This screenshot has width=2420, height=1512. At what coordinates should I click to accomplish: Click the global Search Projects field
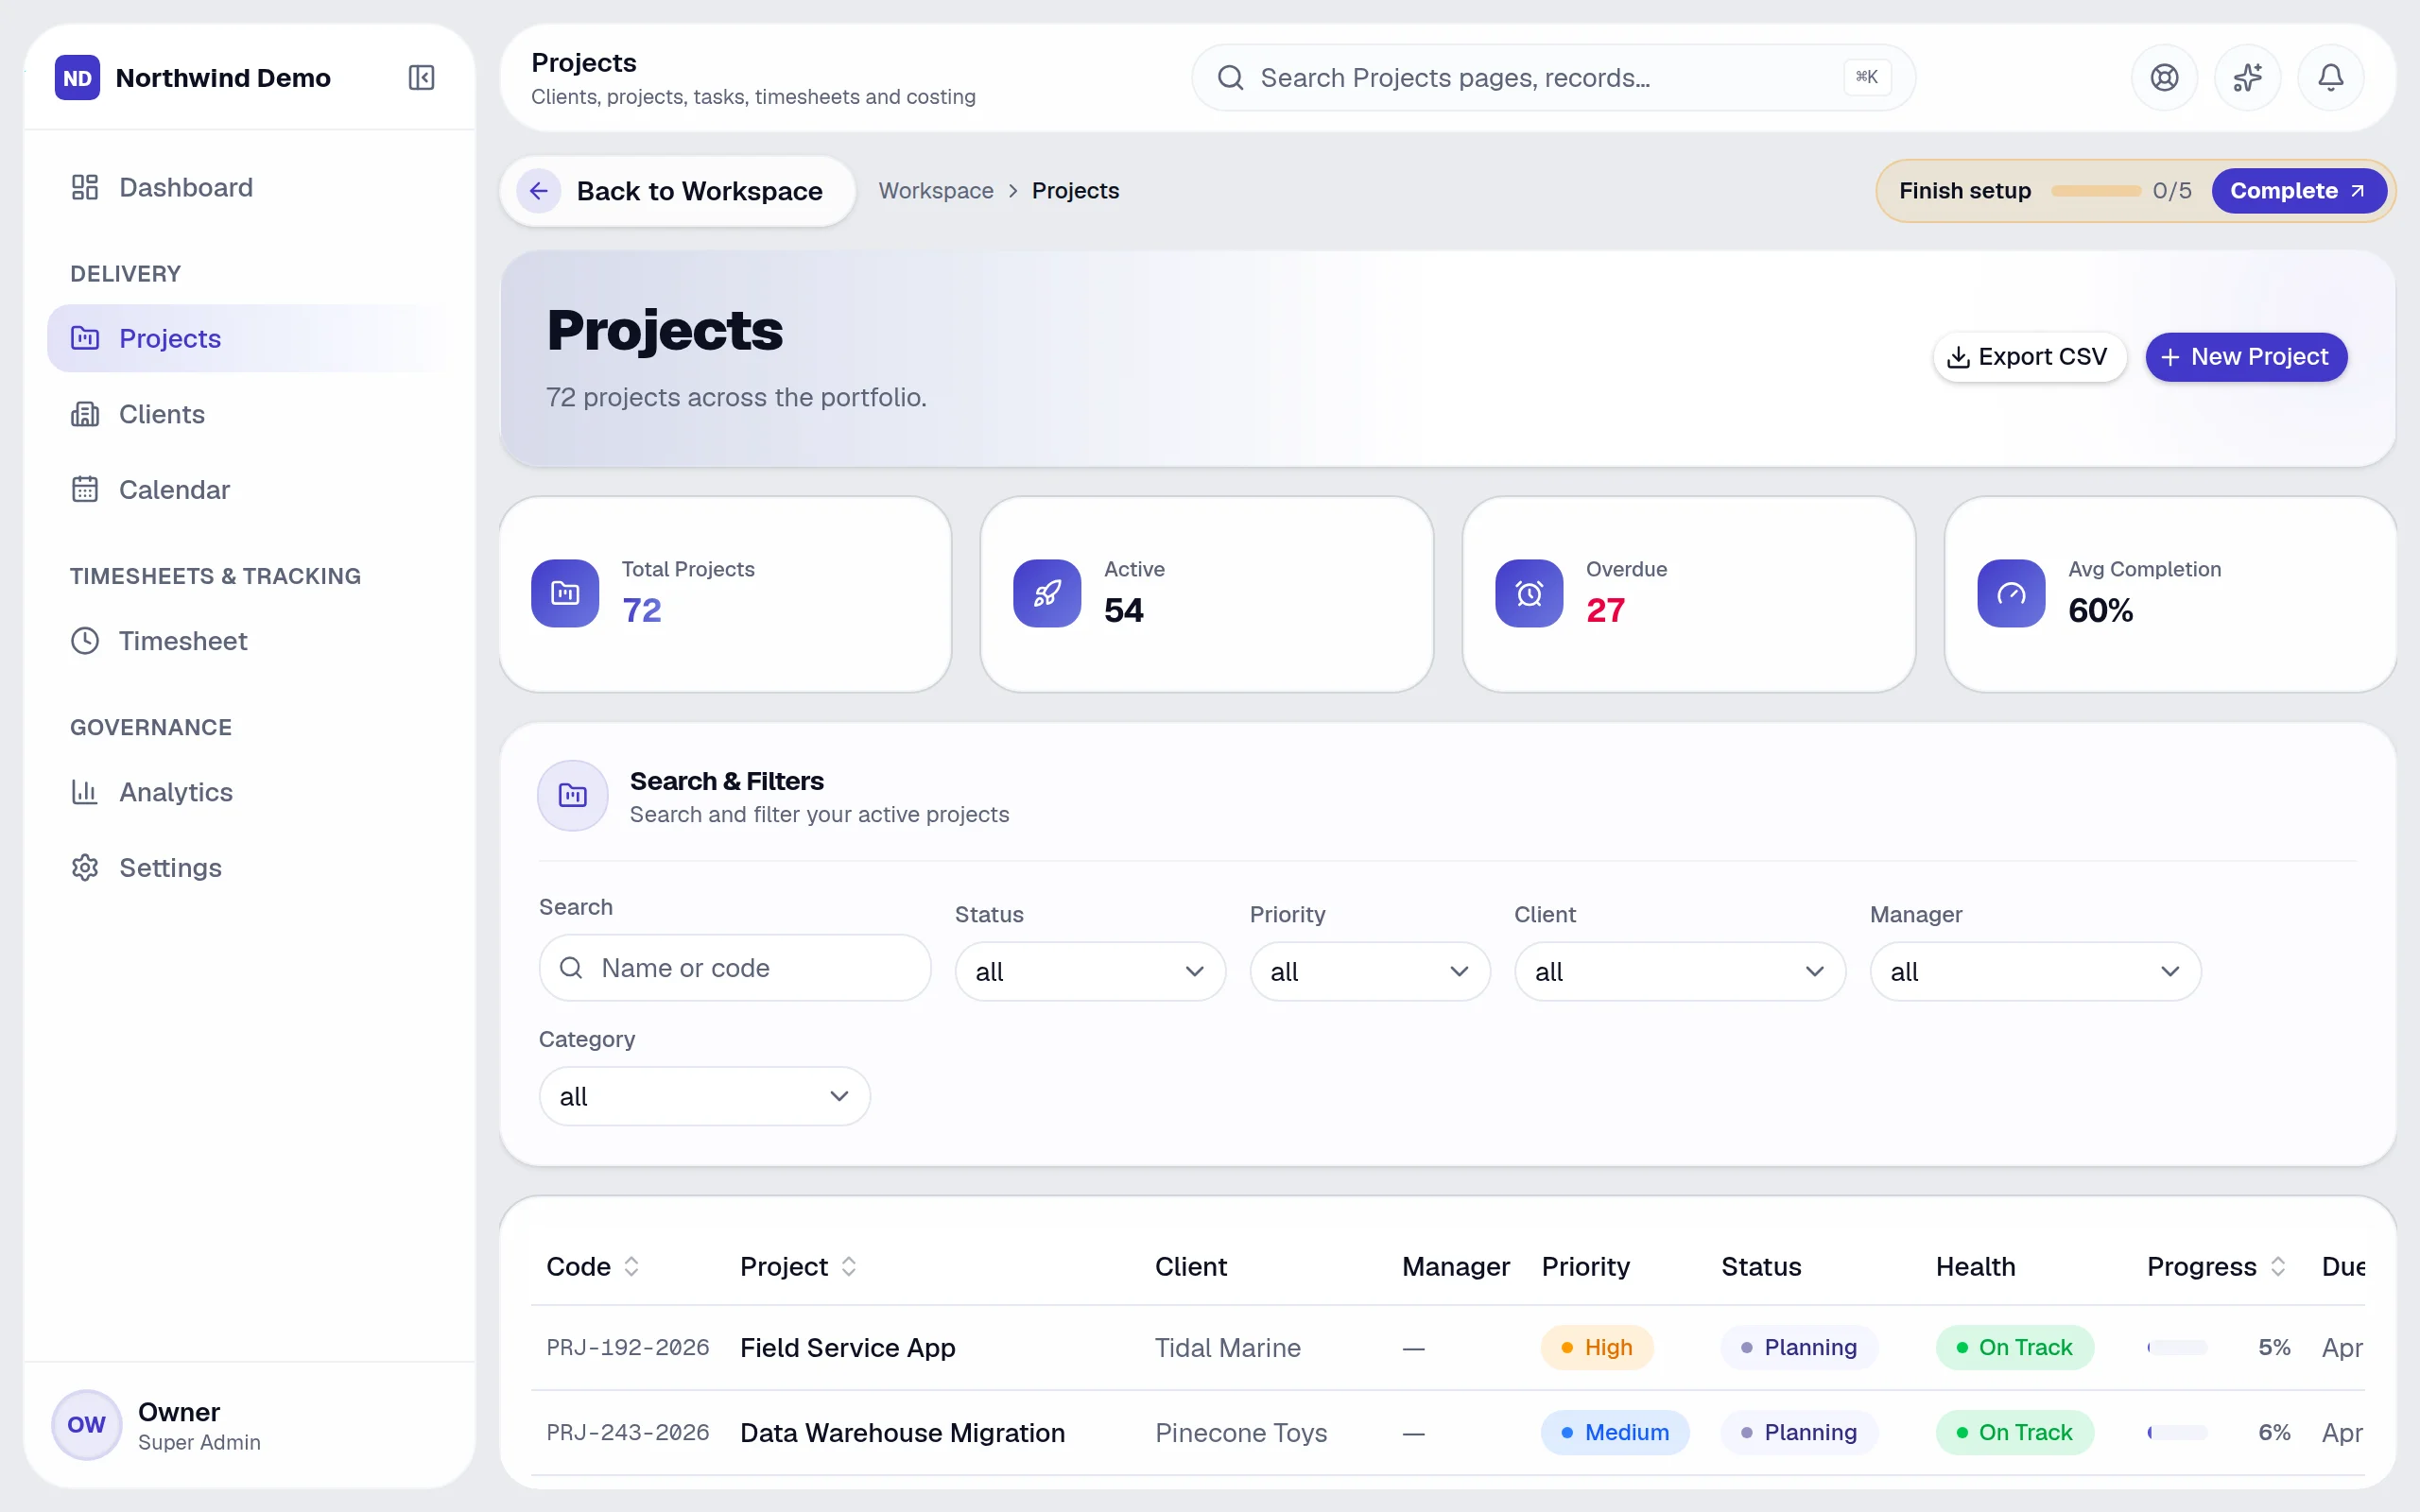pyautogui.click(x=1553, y=77)
